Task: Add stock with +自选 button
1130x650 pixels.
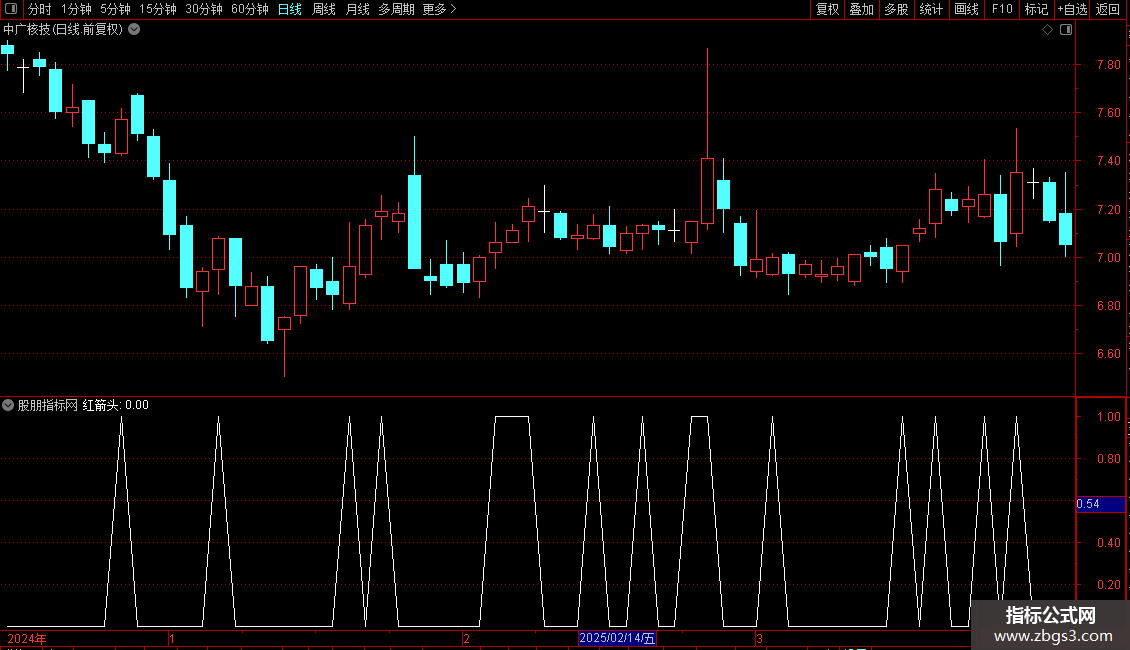Action: tap(1072, 9)
